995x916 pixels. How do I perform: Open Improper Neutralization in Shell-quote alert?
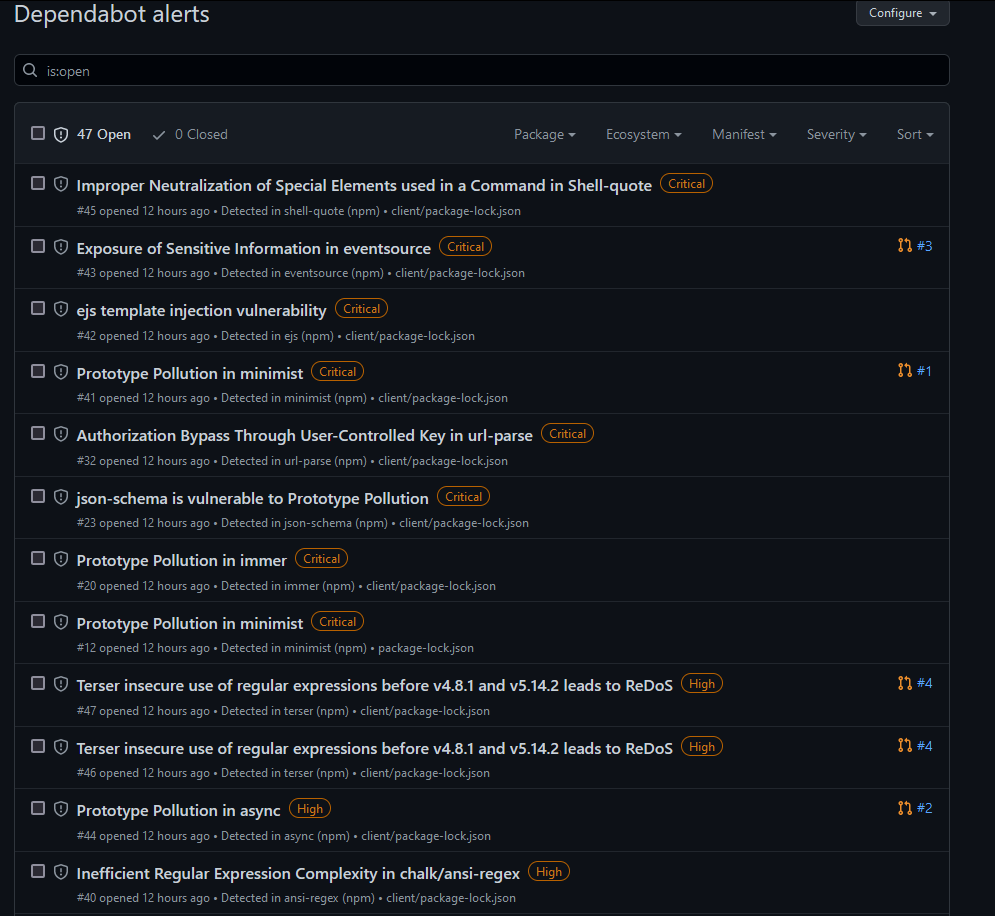coord(364,185)
